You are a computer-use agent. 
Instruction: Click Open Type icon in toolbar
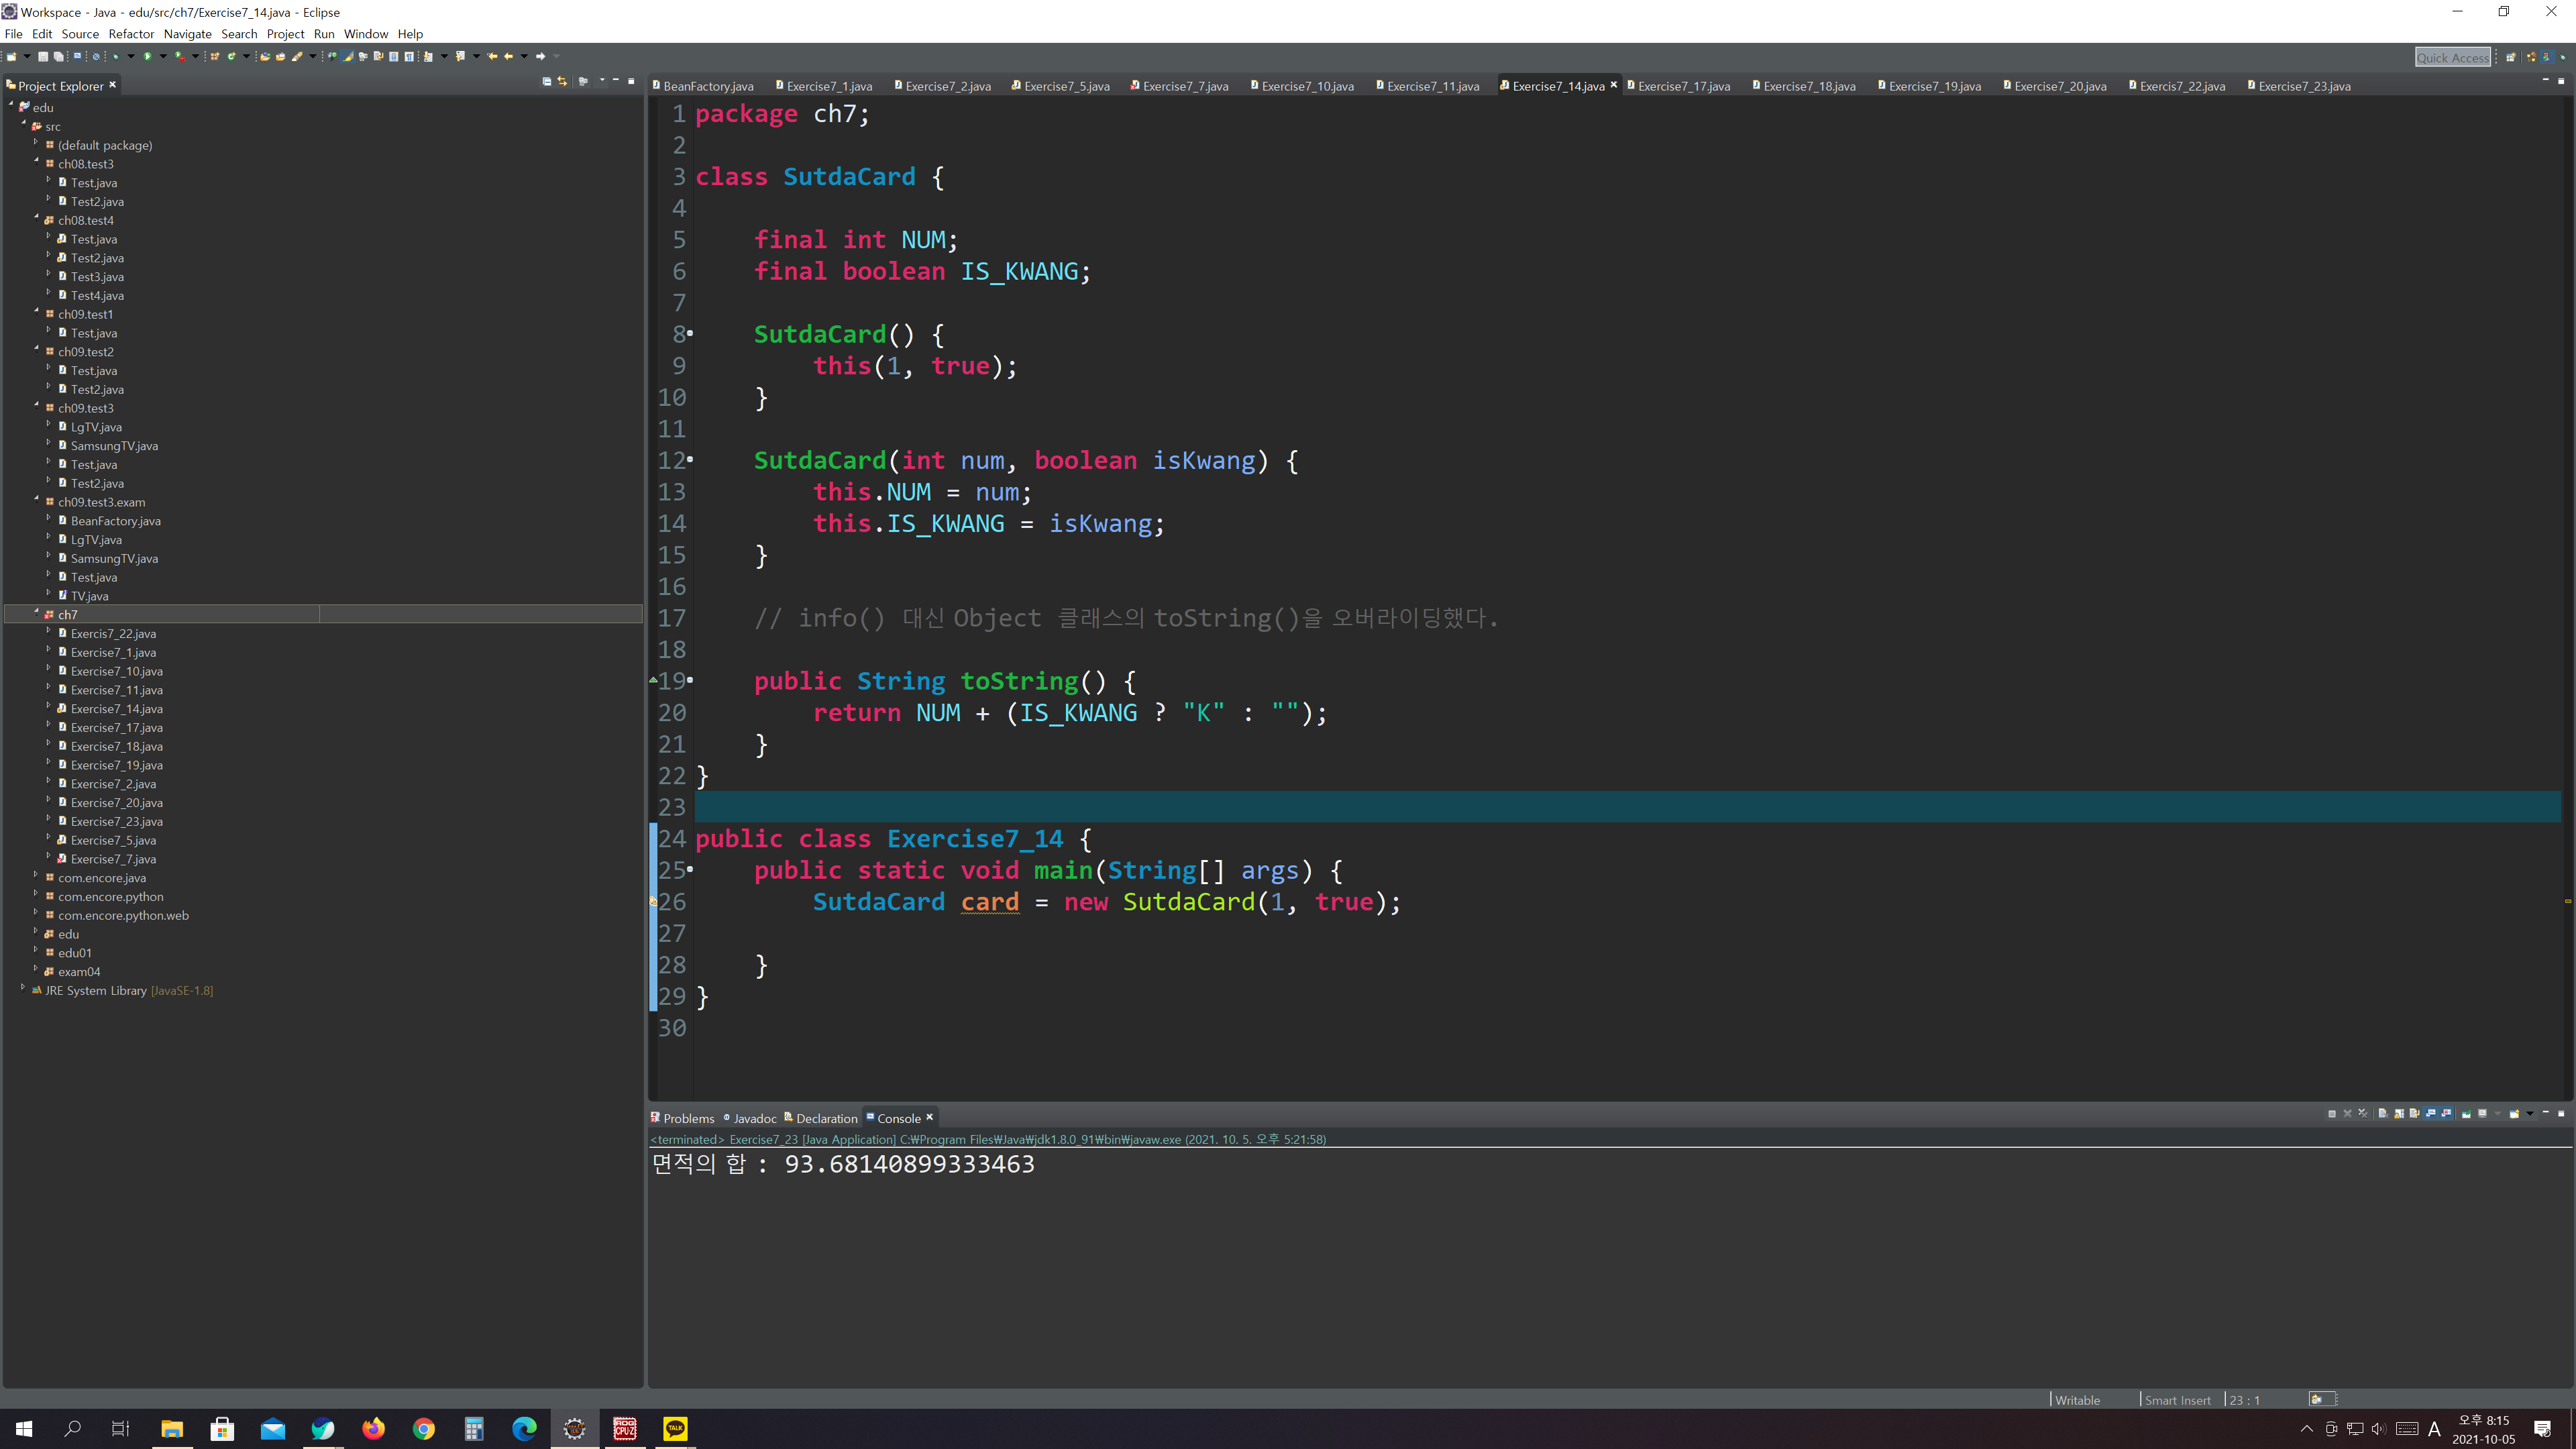[x=265, y=56]
